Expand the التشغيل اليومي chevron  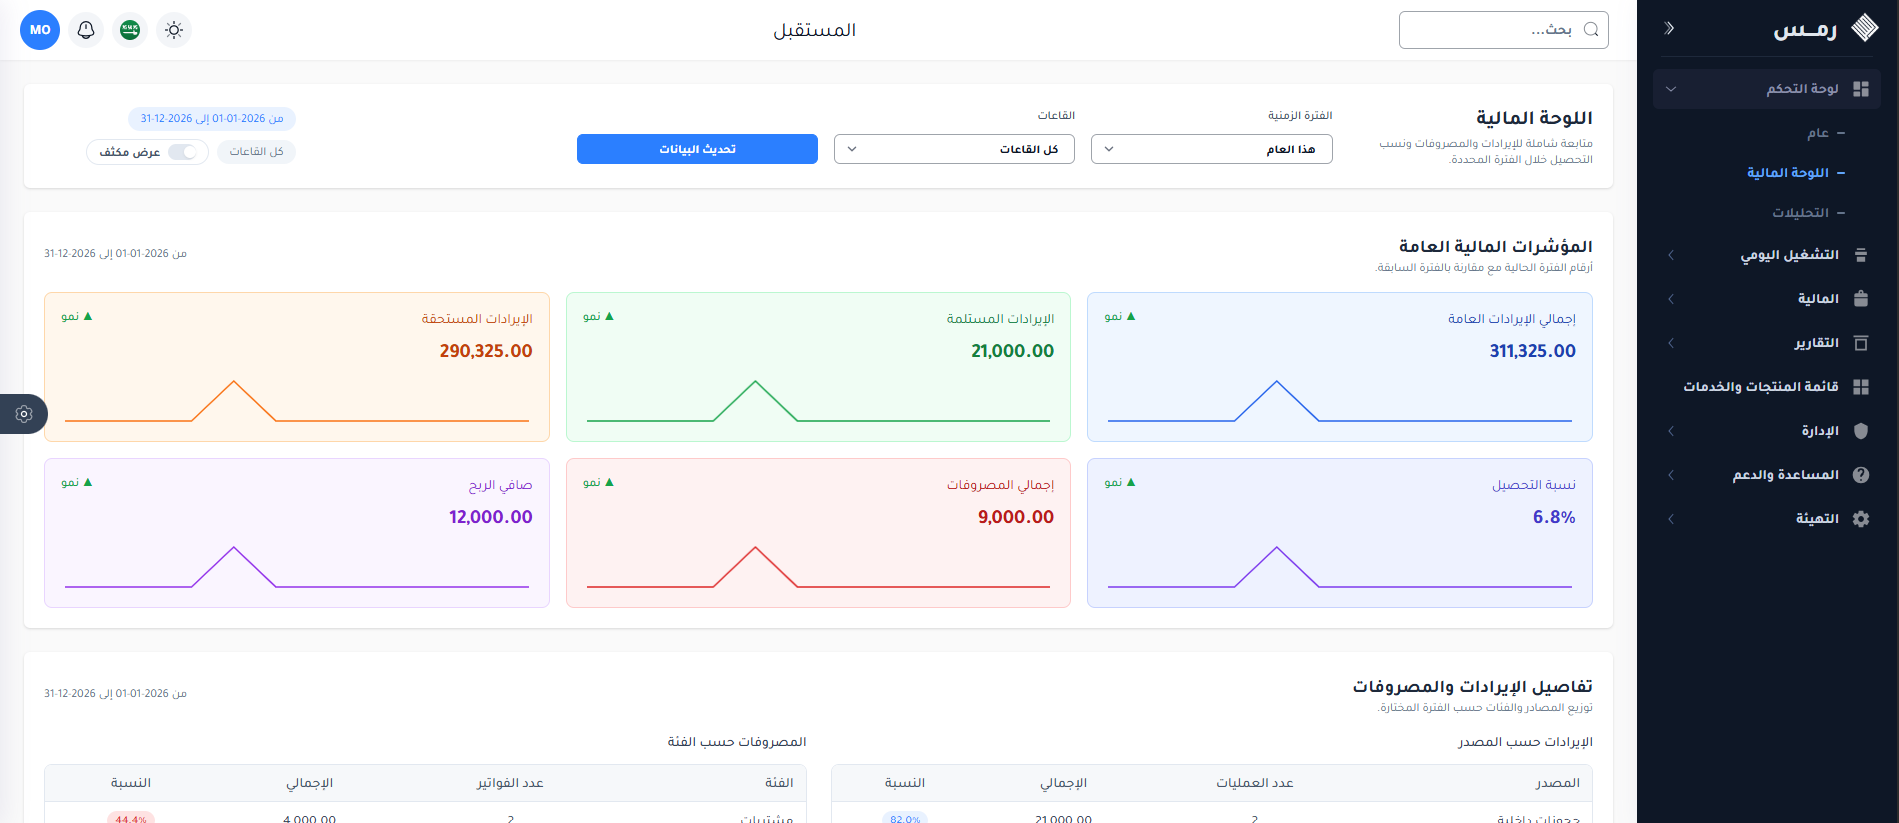(x=1671, y=255)
